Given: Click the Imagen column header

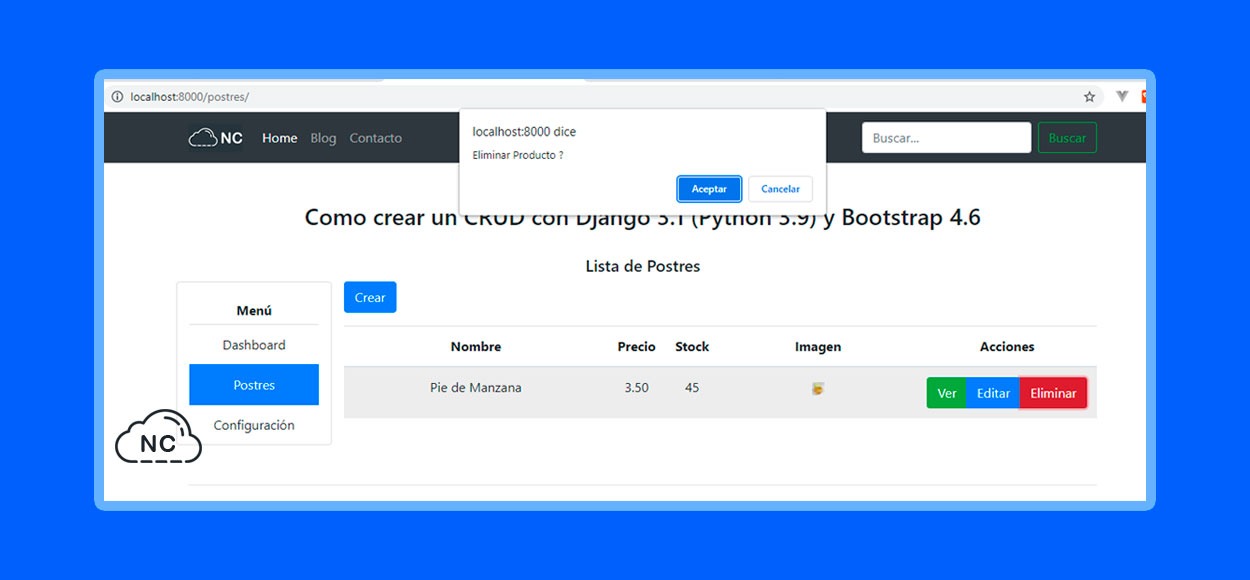Looking at the screenshot, I should [818, 347].
